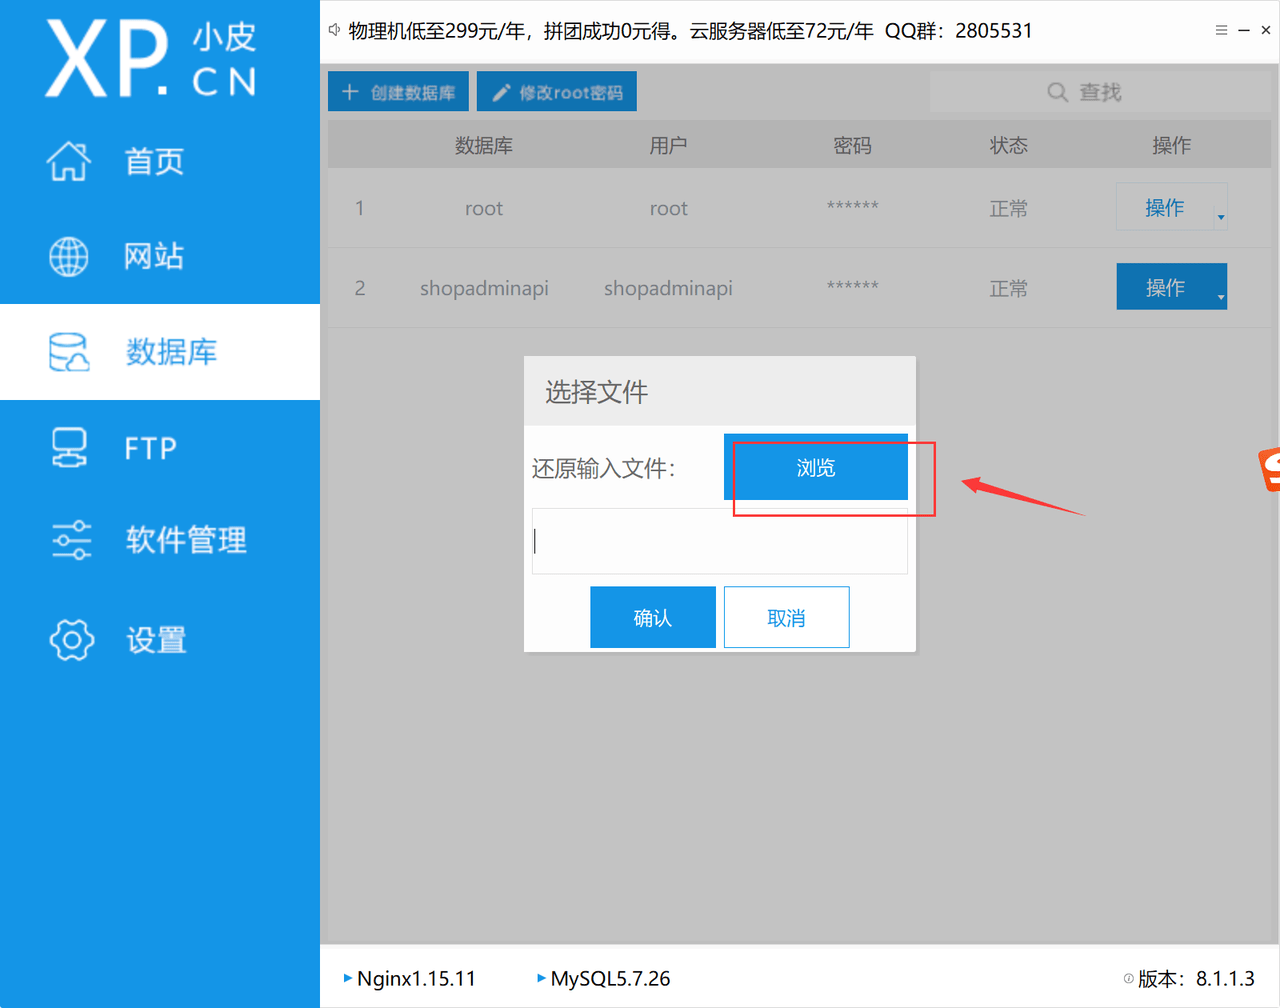Open the 网站 website section

[x=160, y=257]
